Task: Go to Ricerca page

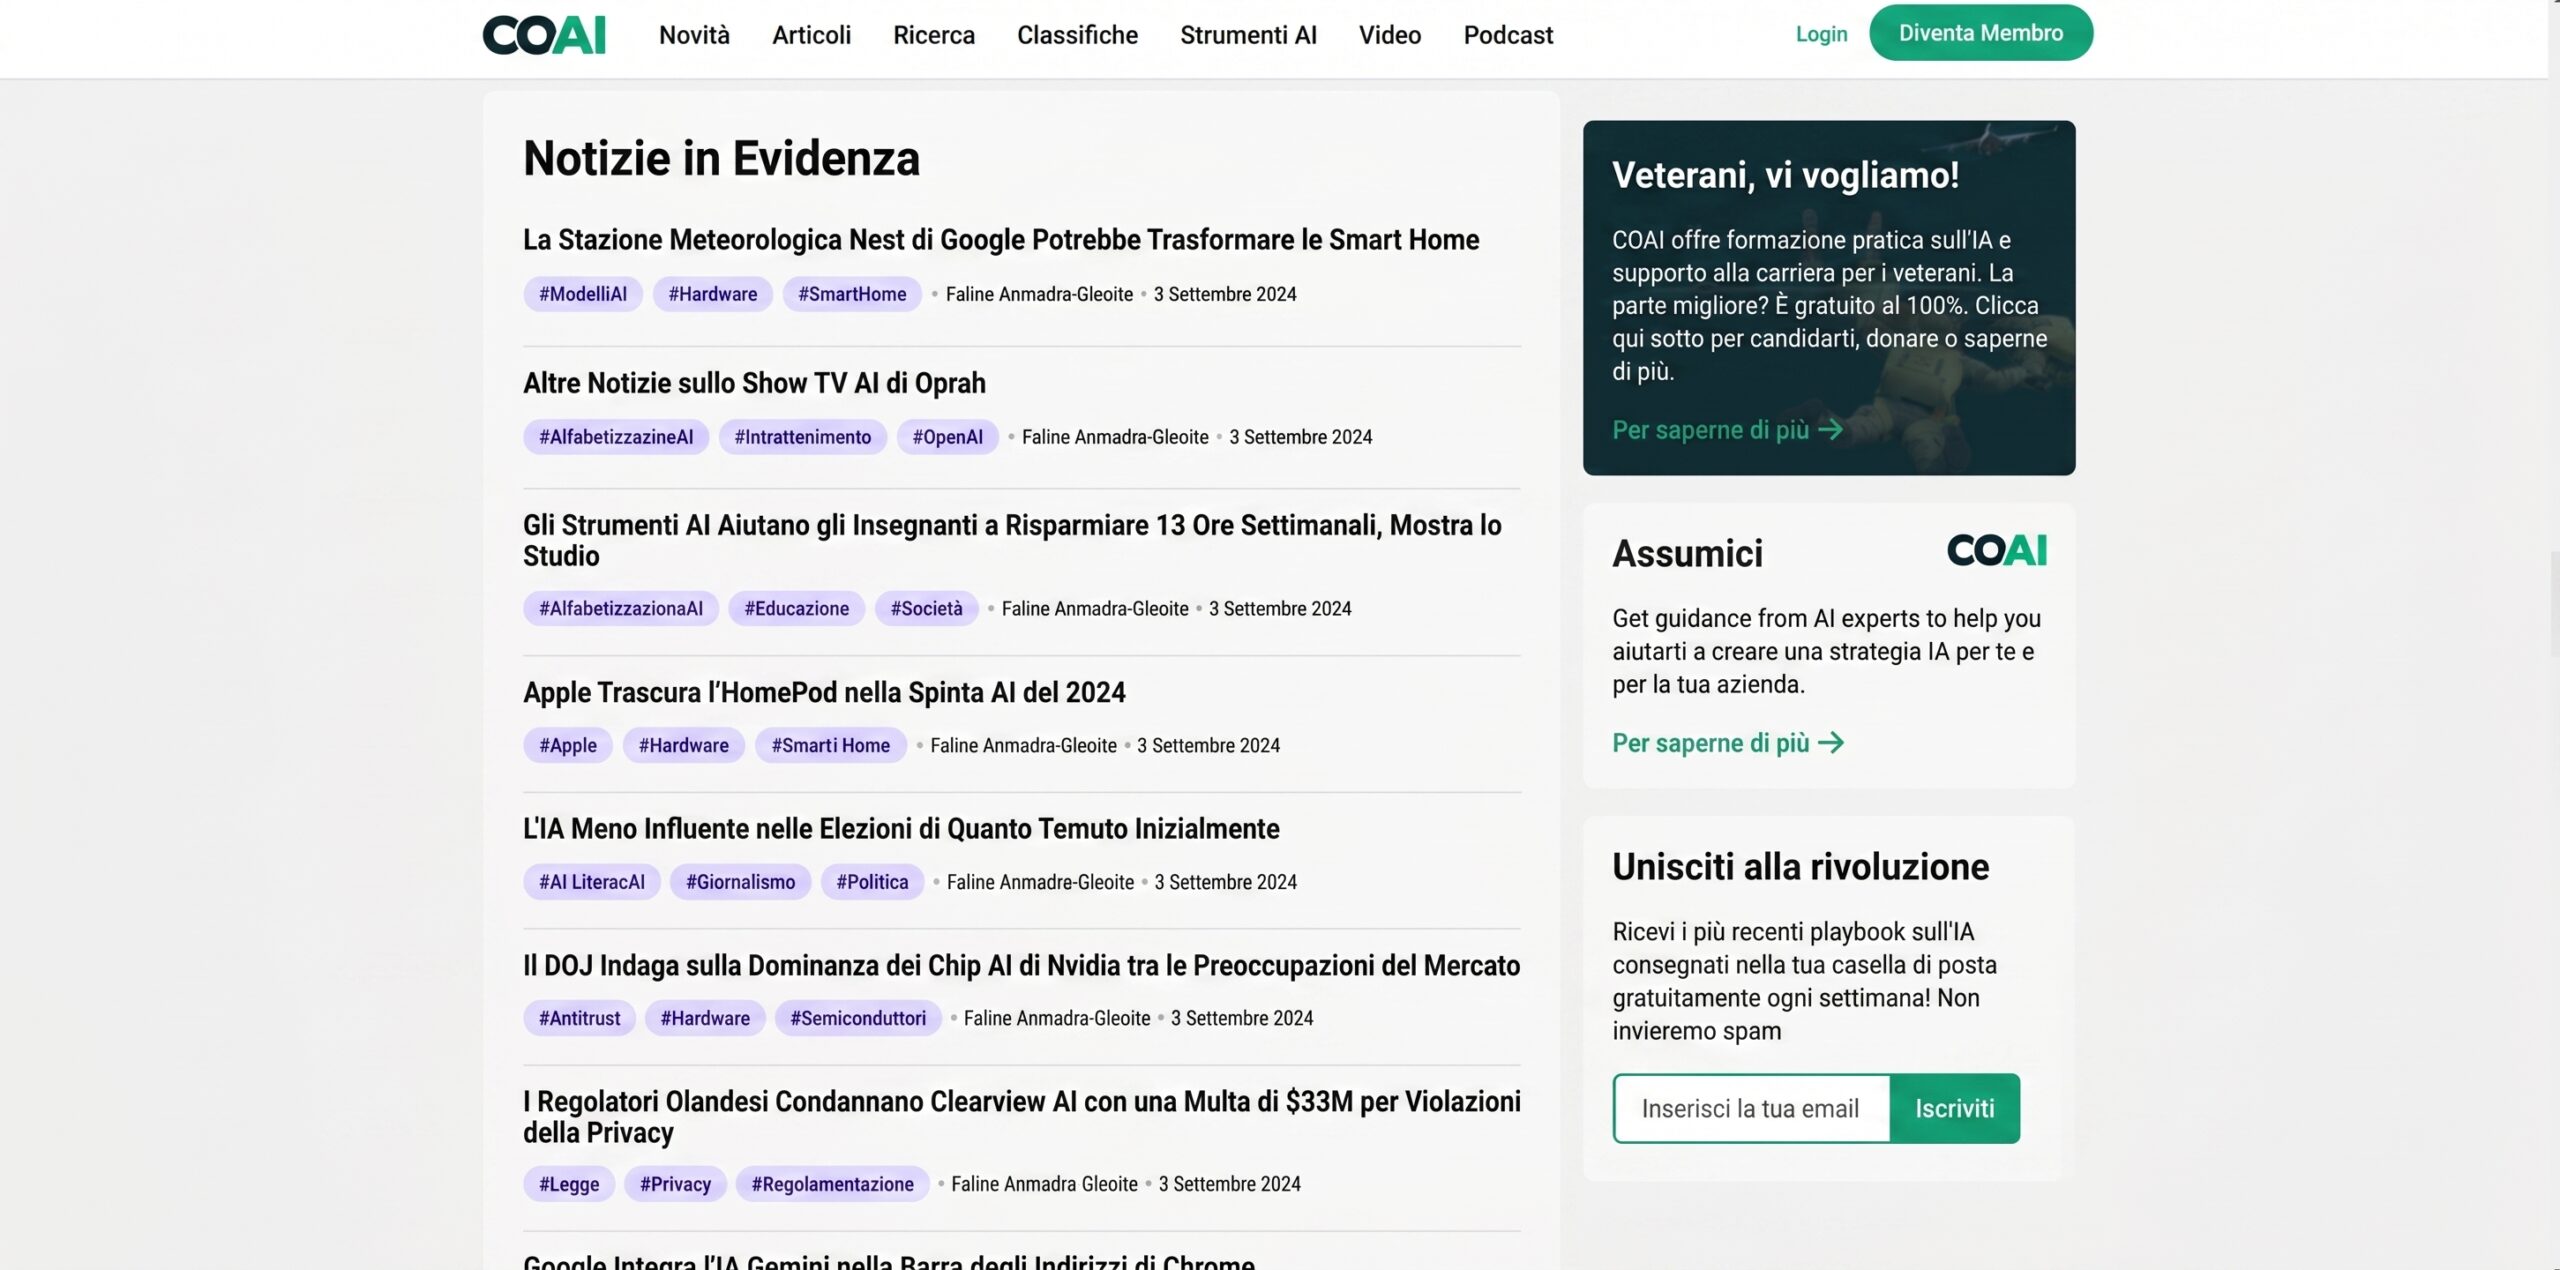Action: click(934, 35)
